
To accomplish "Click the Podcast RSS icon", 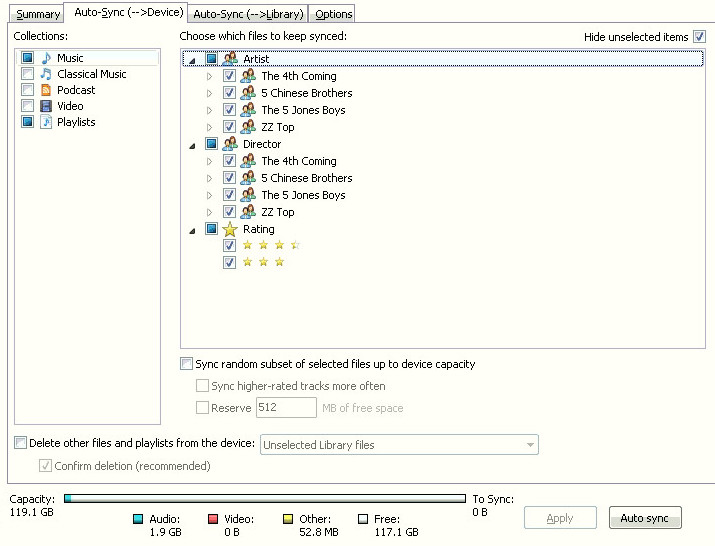I will (46, 90).
